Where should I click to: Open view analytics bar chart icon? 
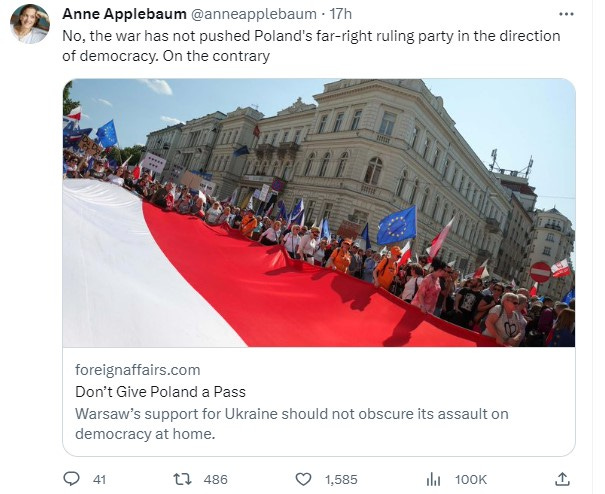[433, 480]
